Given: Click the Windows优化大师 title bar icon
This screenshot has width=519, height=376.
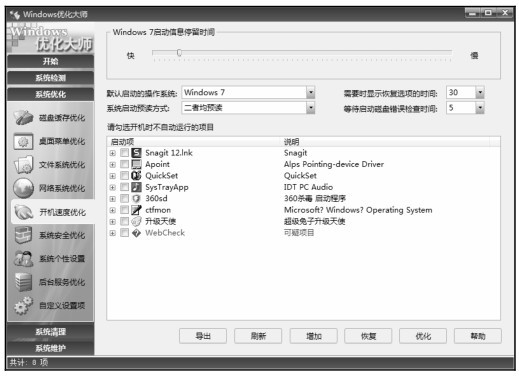Looking at the screenshot, I should coord(15,14).
